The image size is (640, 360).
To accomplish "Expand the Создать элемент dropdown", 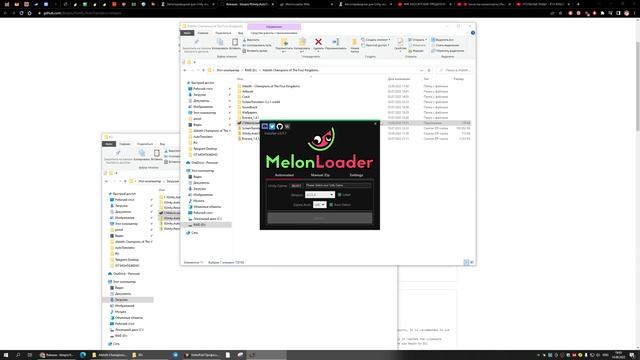I will (376, 40).
